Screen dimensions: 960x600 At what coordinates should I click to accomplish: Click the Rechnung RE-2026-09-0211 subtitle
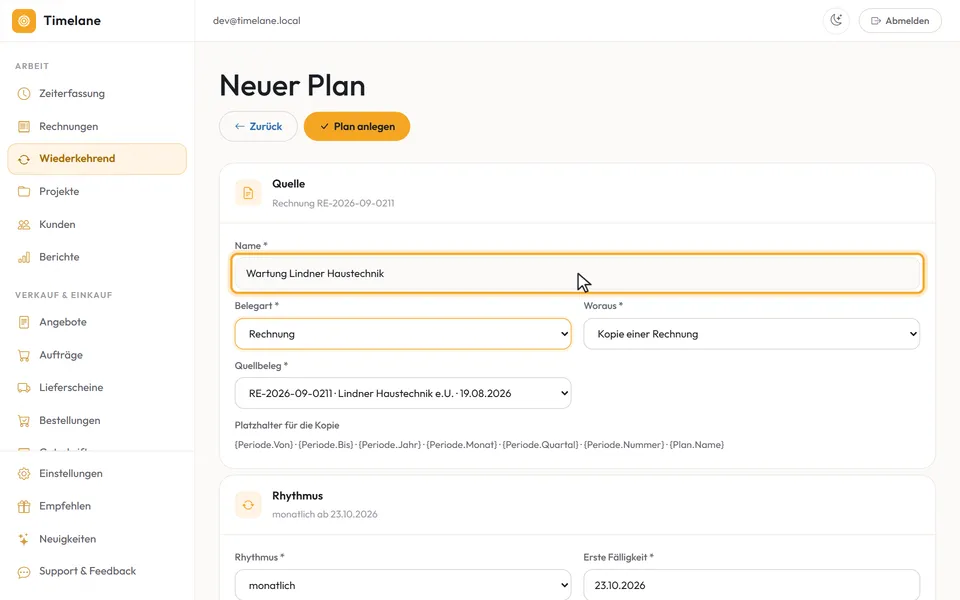click(333, 203)
